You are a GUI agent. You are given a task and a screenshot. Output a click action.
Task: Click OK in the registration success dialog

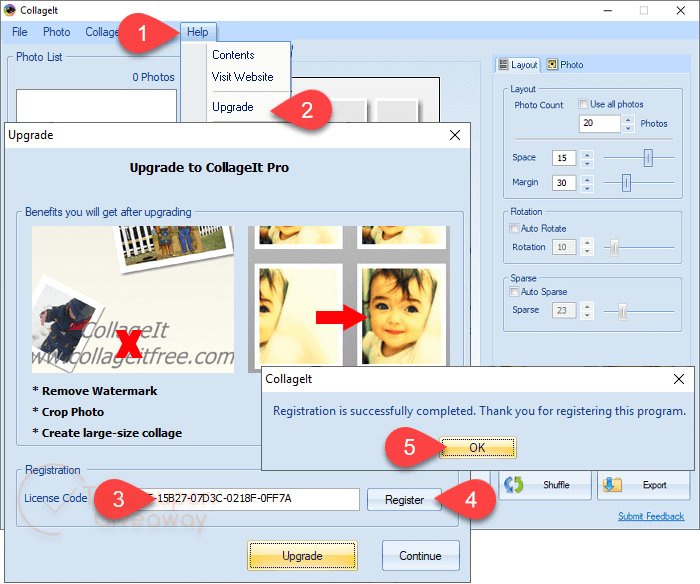(x=477, y=448)
